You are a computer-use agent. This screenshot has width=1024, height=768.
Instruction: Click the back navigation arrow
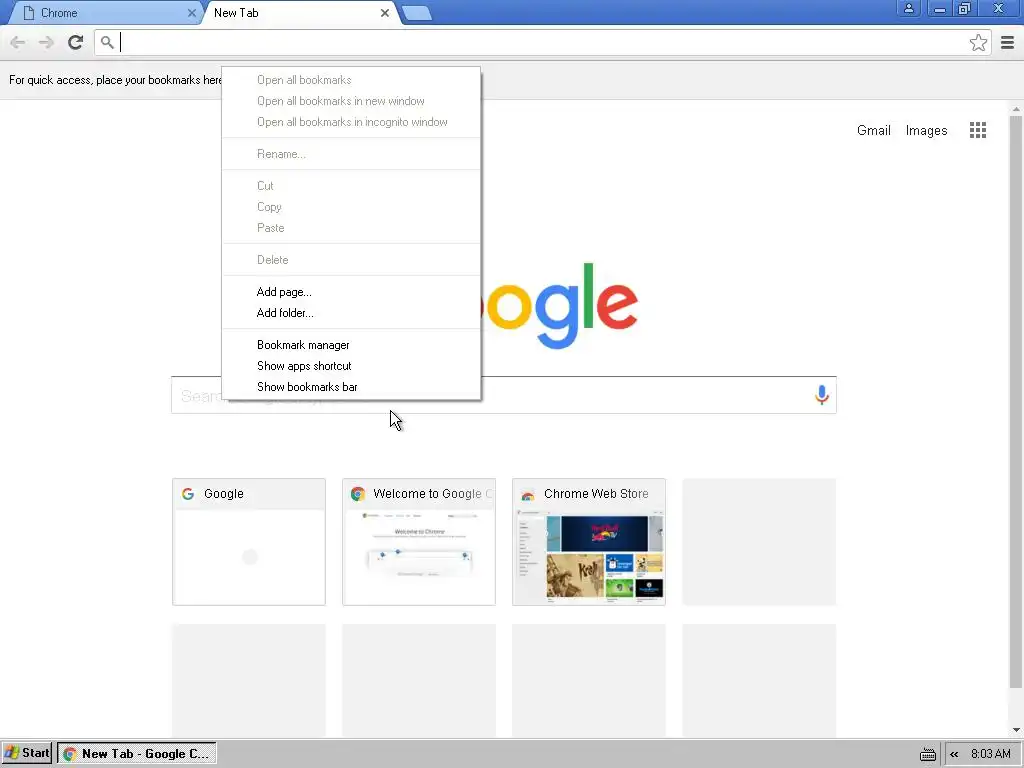pos(18,42)
